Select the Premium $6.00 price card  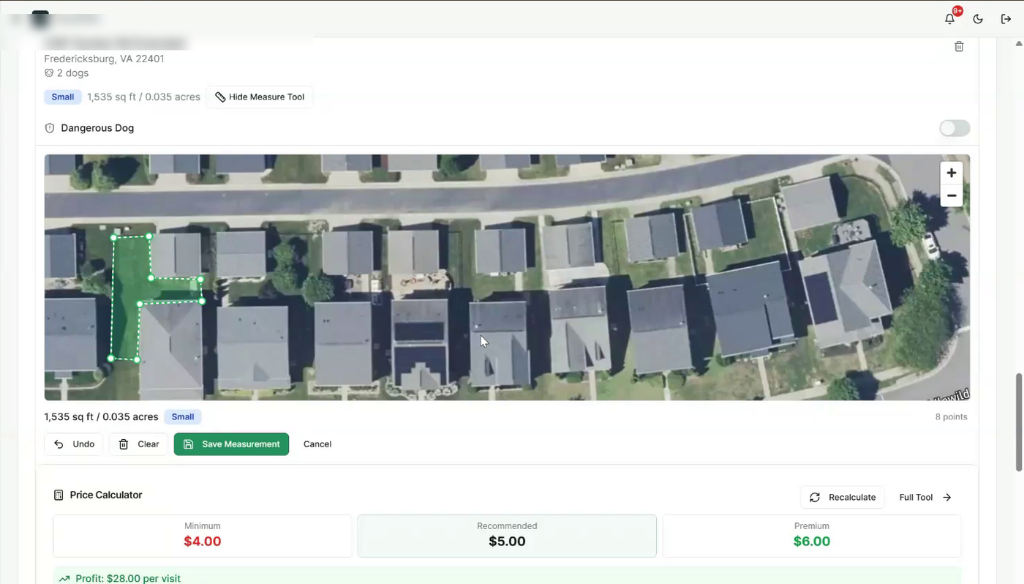[812, 536]
